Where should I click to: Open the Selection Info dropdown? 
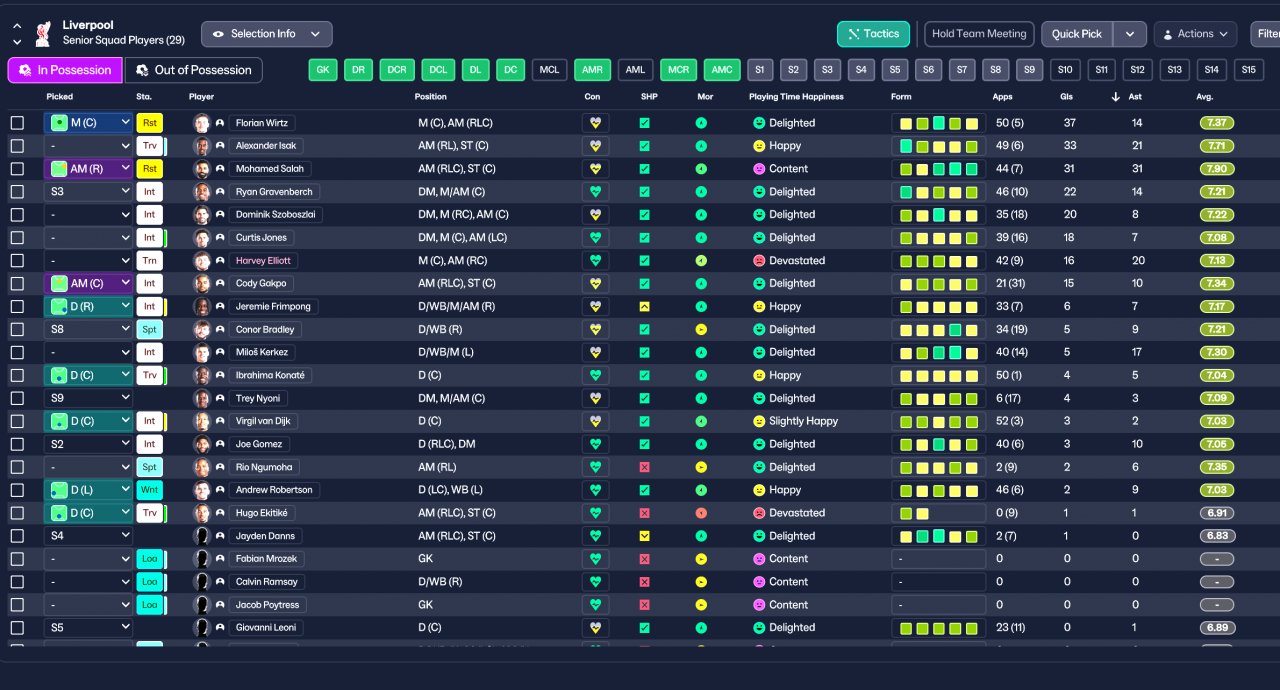pyautogui.click(x=266, y=34)
